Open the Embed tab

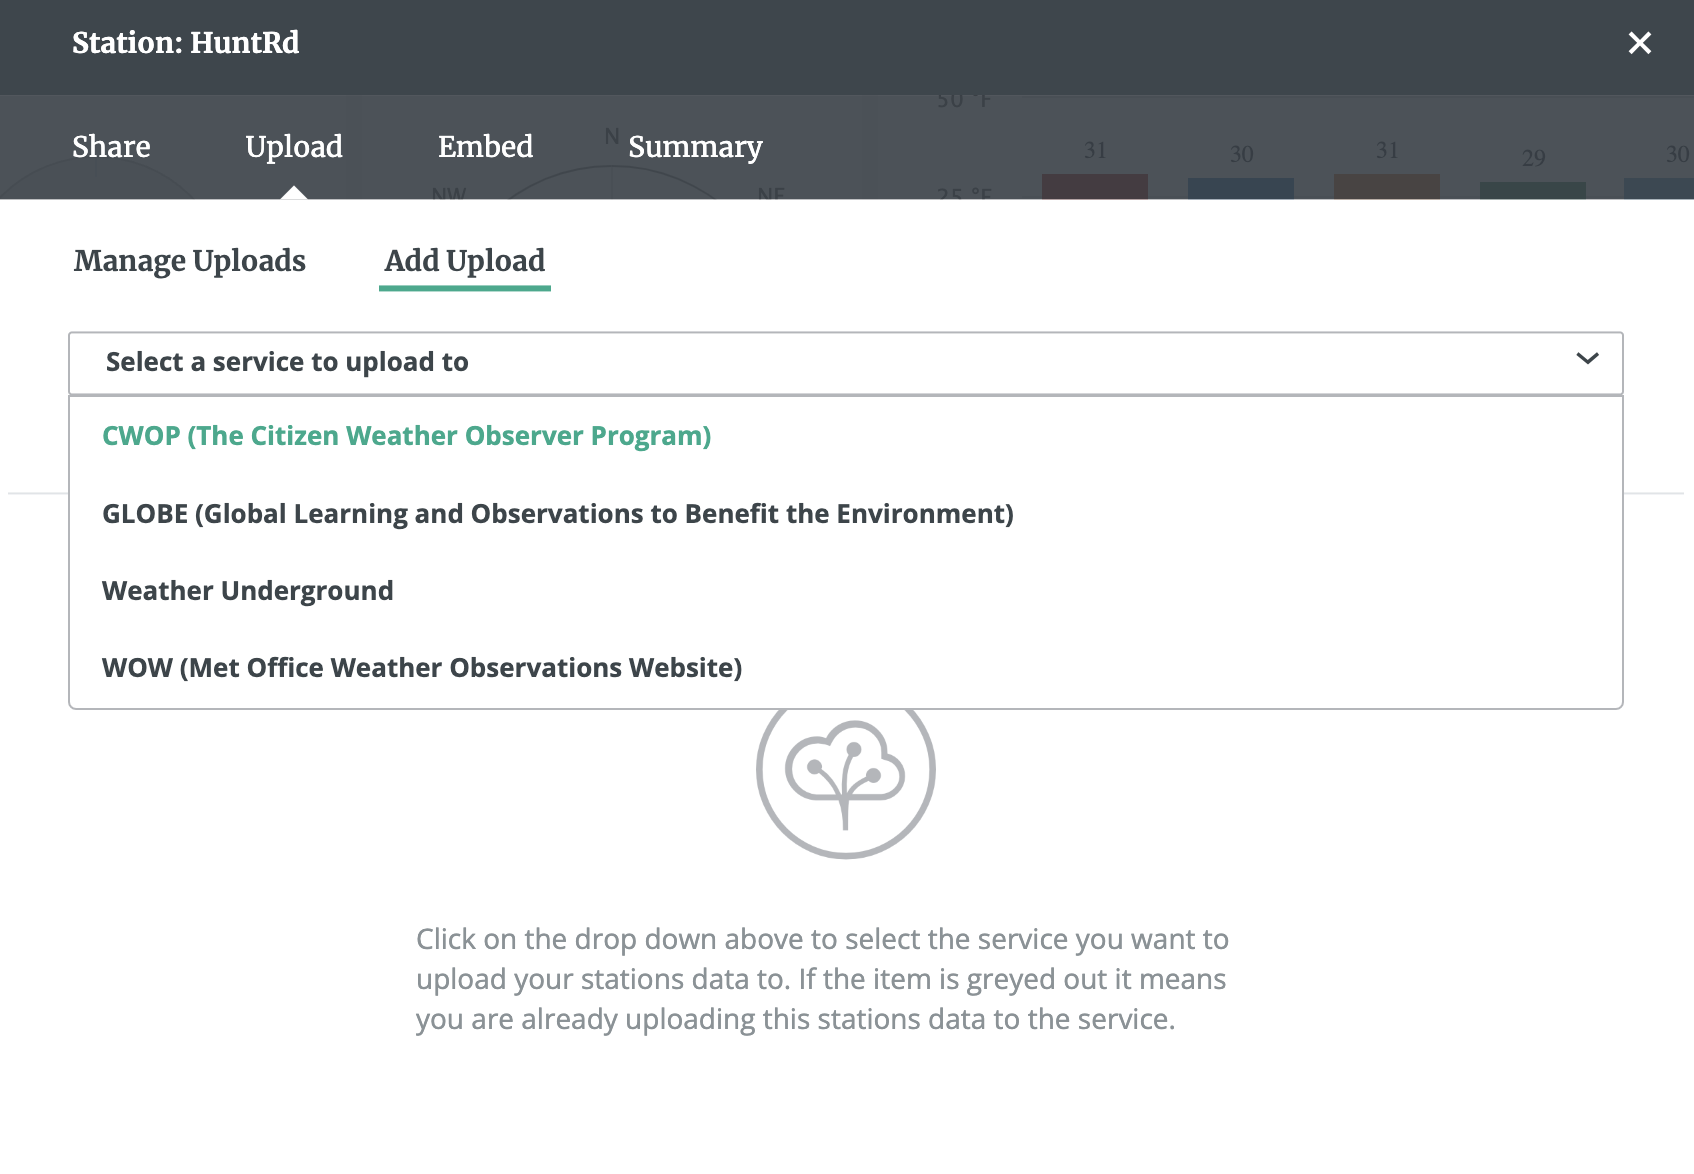(x=485, y=147)
